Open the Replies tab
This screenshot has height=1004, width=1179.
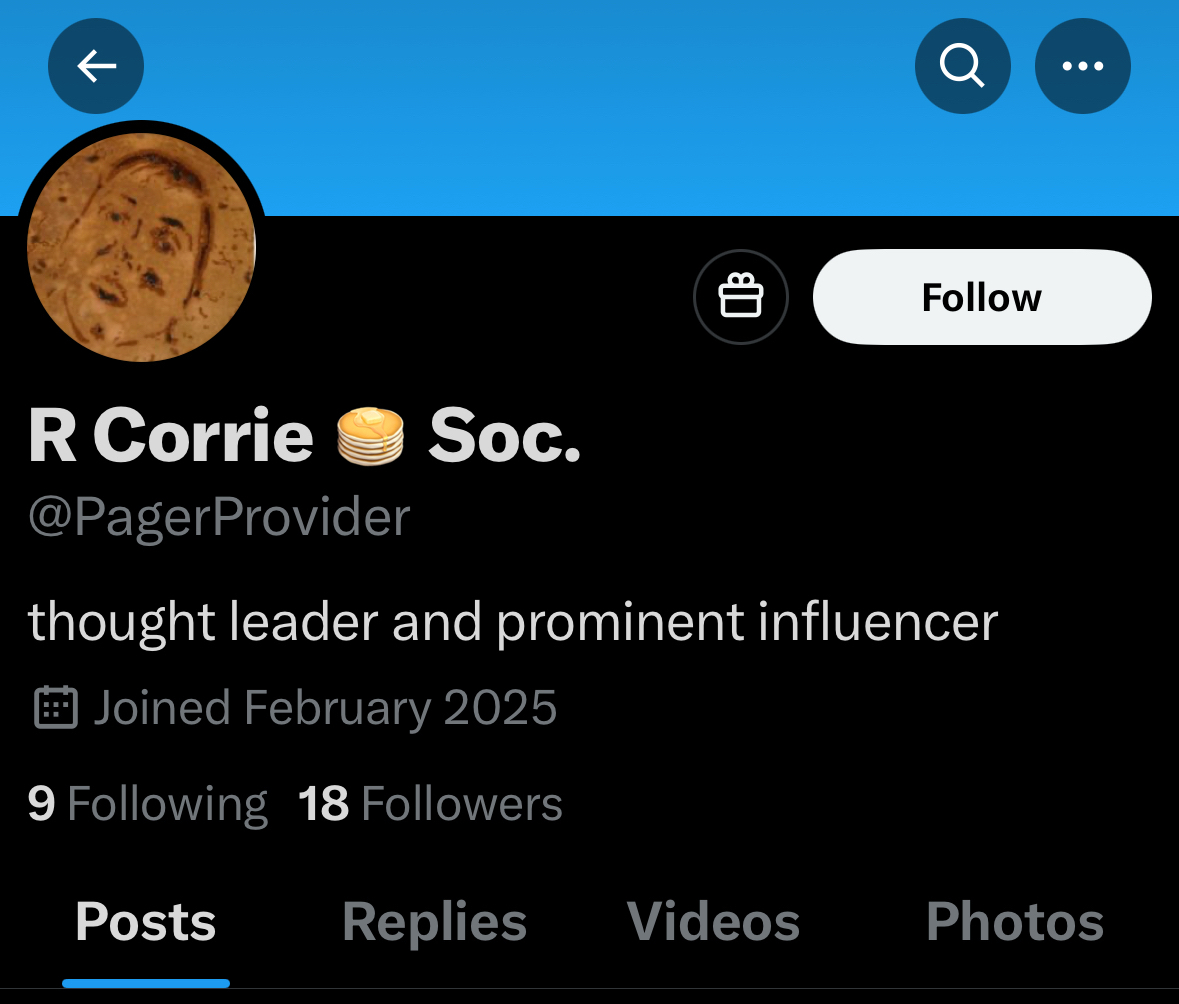click(434, 922)
